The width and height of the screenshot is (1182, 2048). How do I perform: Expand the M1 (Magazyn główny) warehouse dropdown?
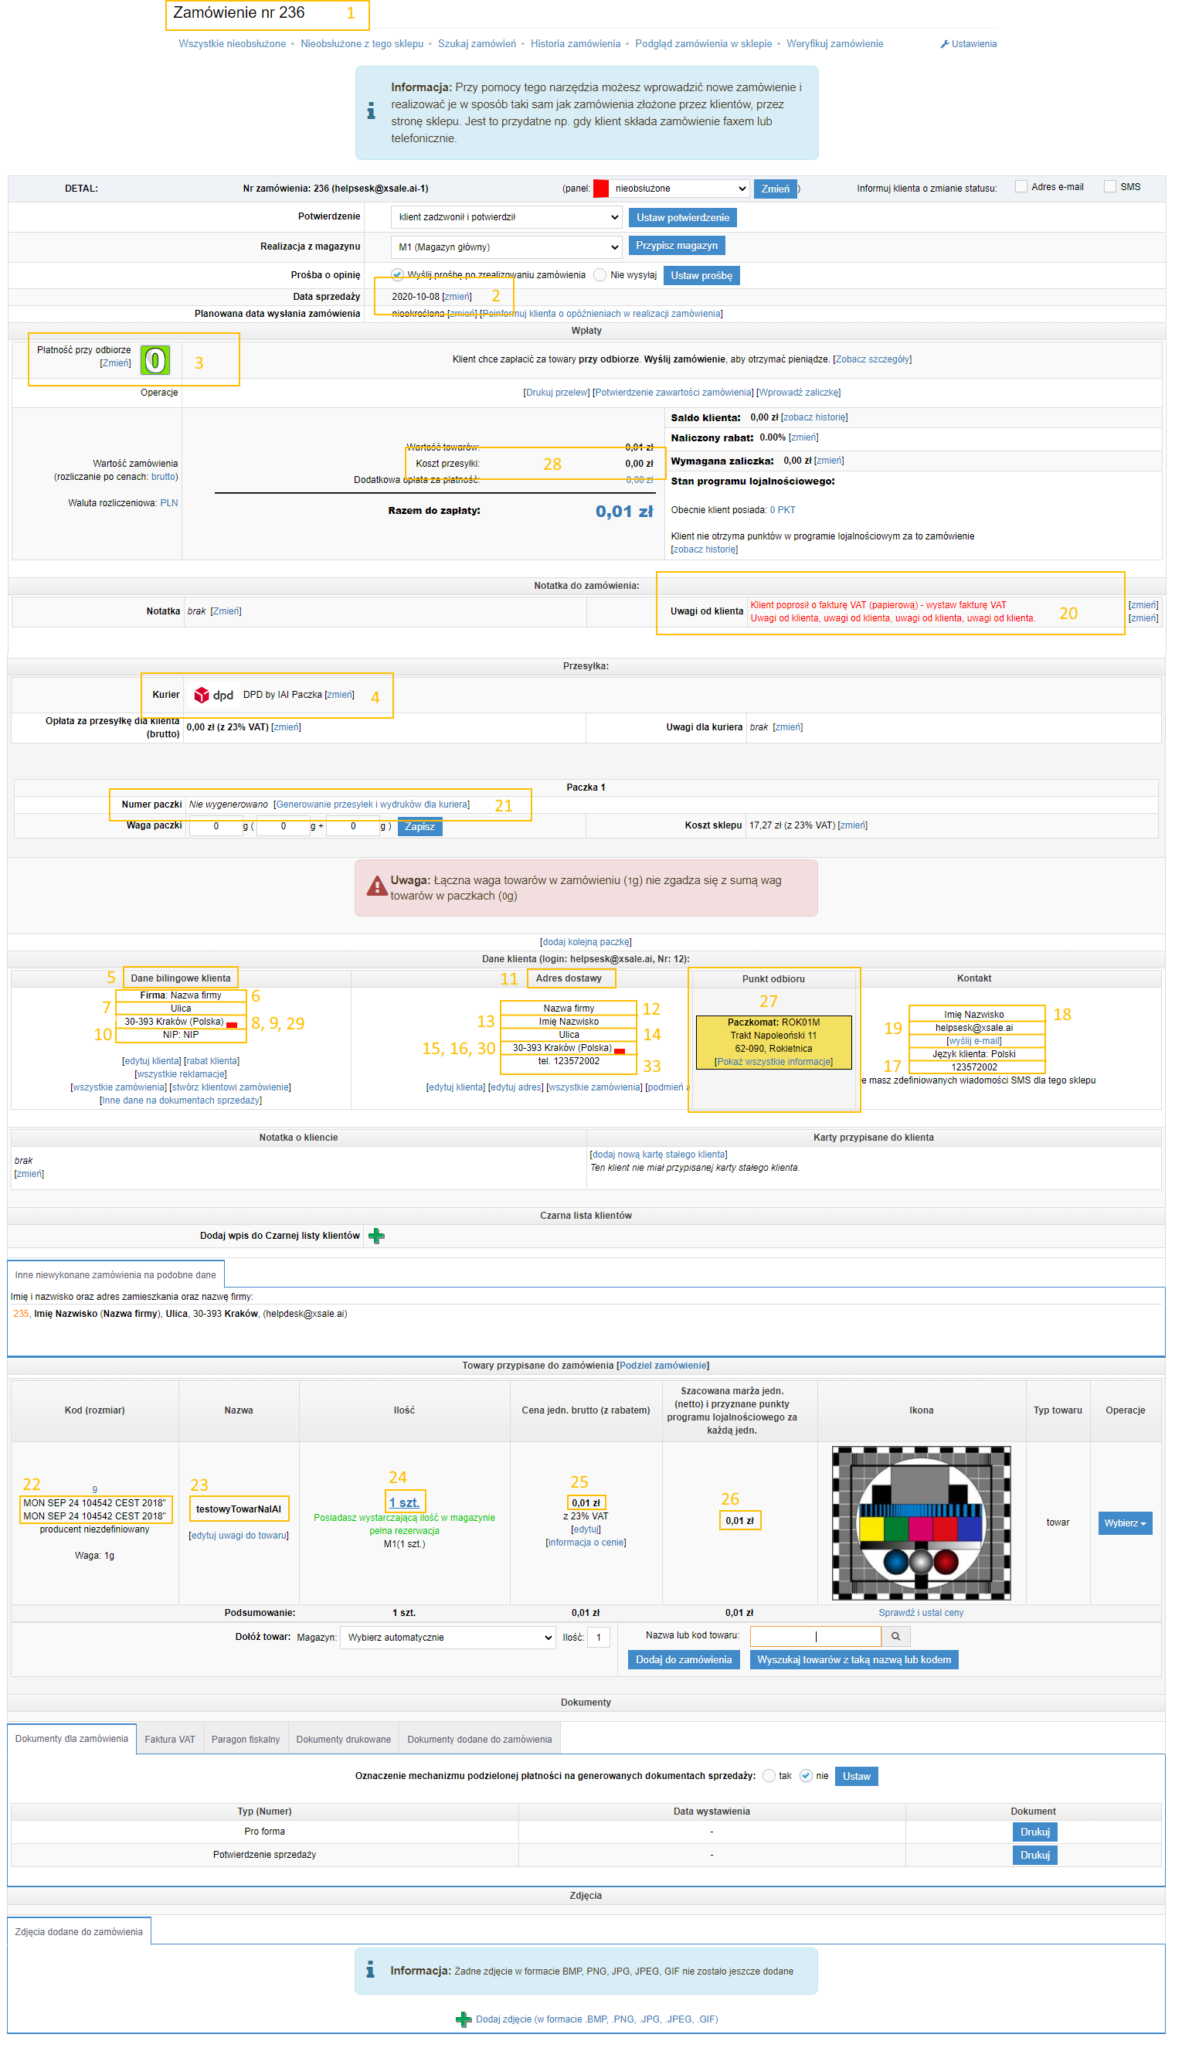[507, 247]
